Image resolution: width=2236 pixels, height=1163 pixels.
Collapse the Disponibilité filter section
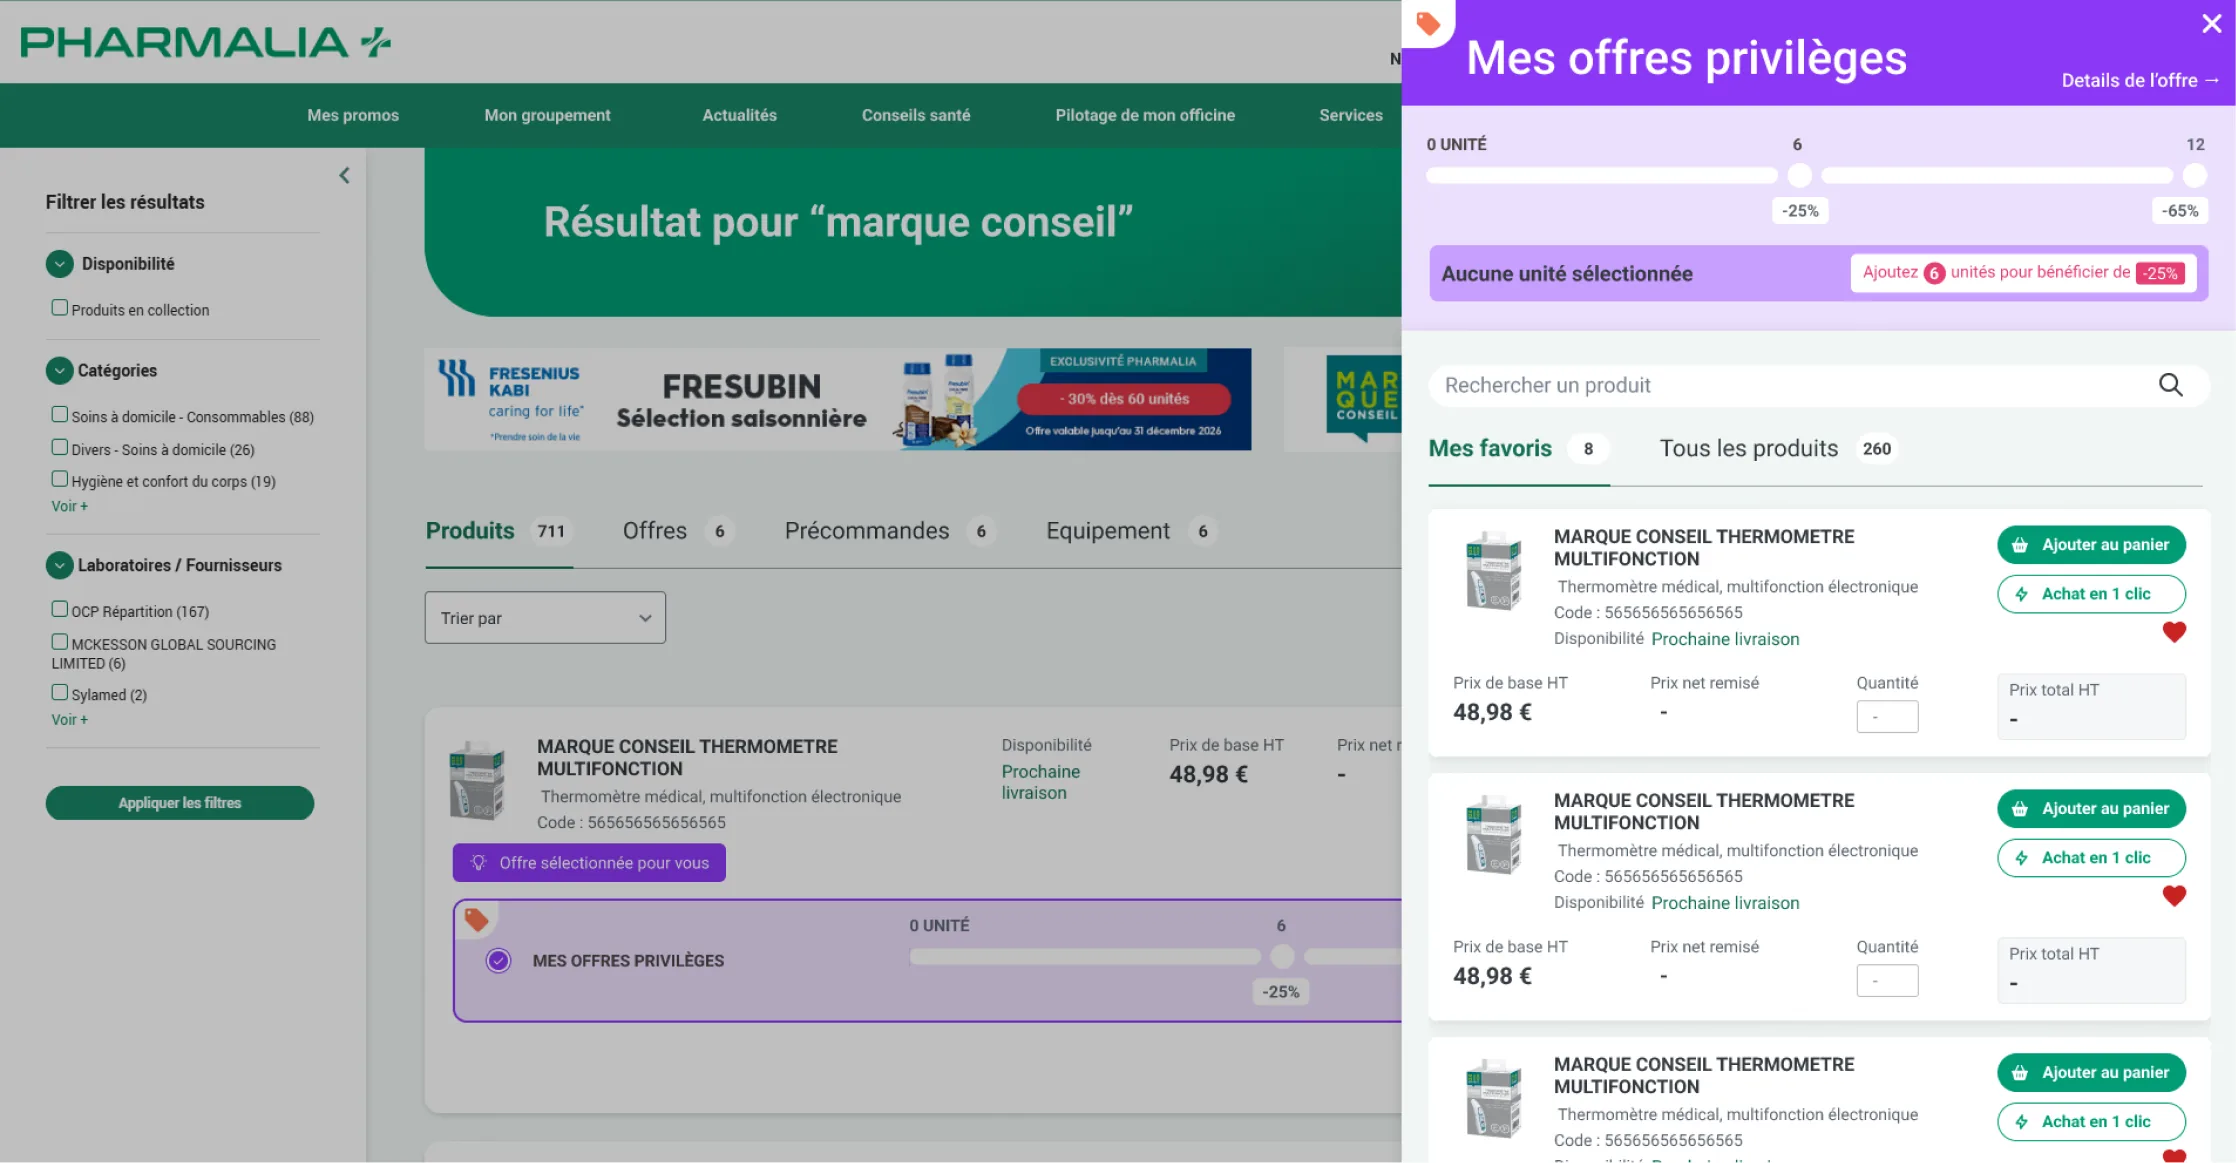tap(60, 264)
